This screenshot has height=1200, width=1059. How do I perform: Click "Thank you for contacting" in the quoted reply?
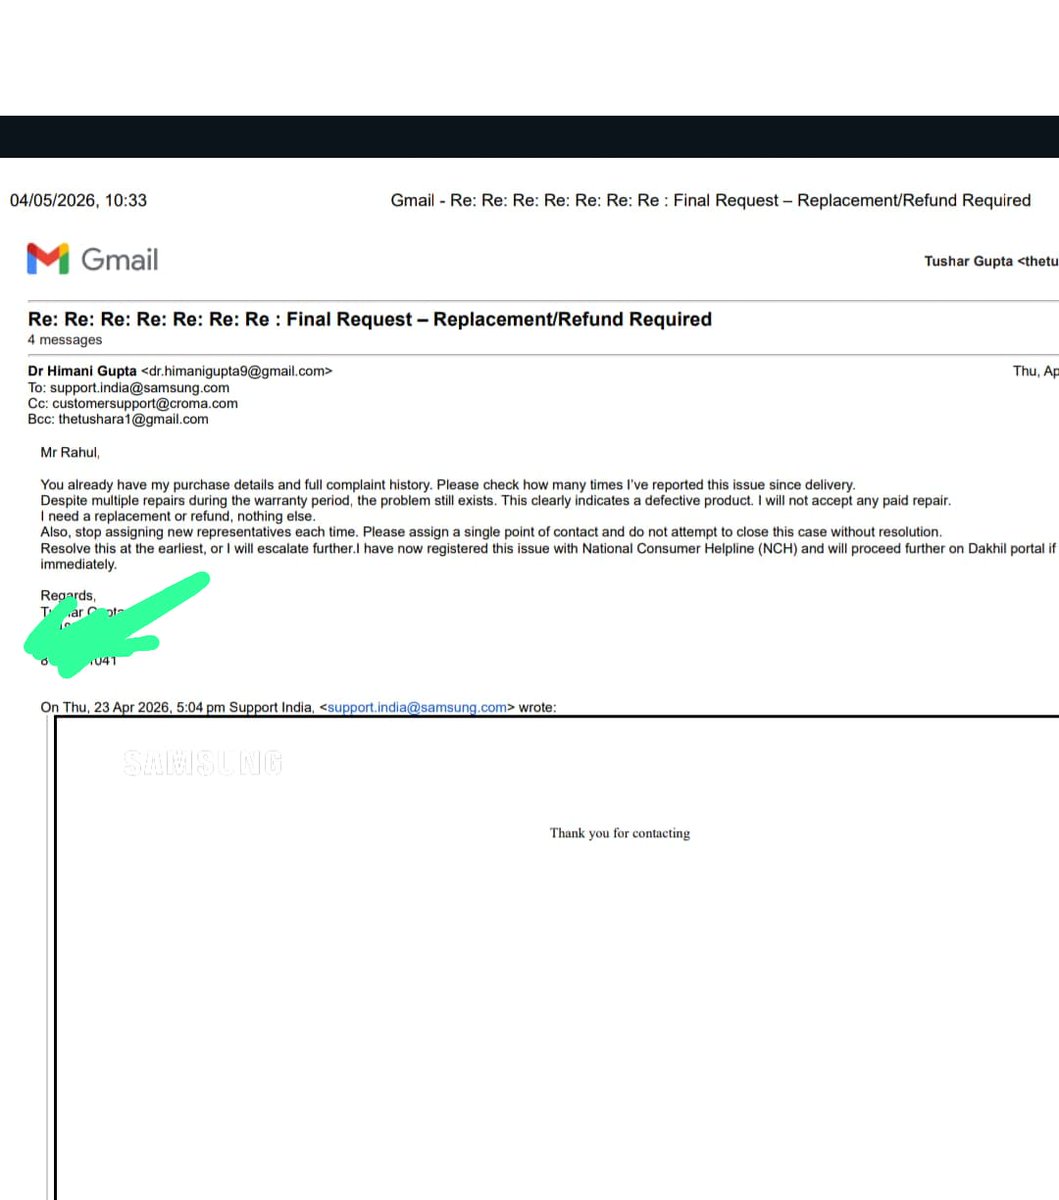pyautogui.click(x=620, y=833)
